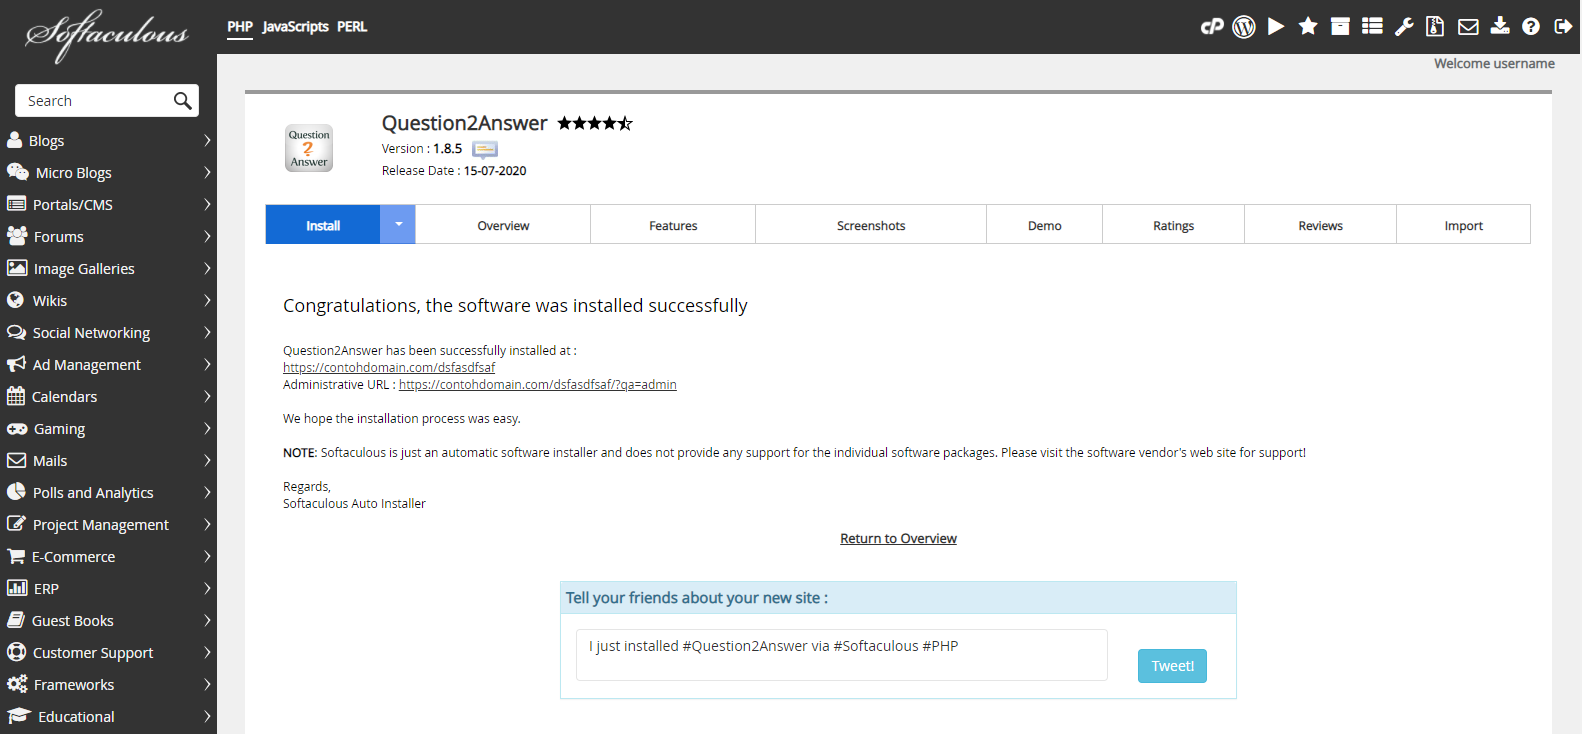1582x734 pixels.
Task: Expand the Blogs category in sidebar
Action: (108, 141)
